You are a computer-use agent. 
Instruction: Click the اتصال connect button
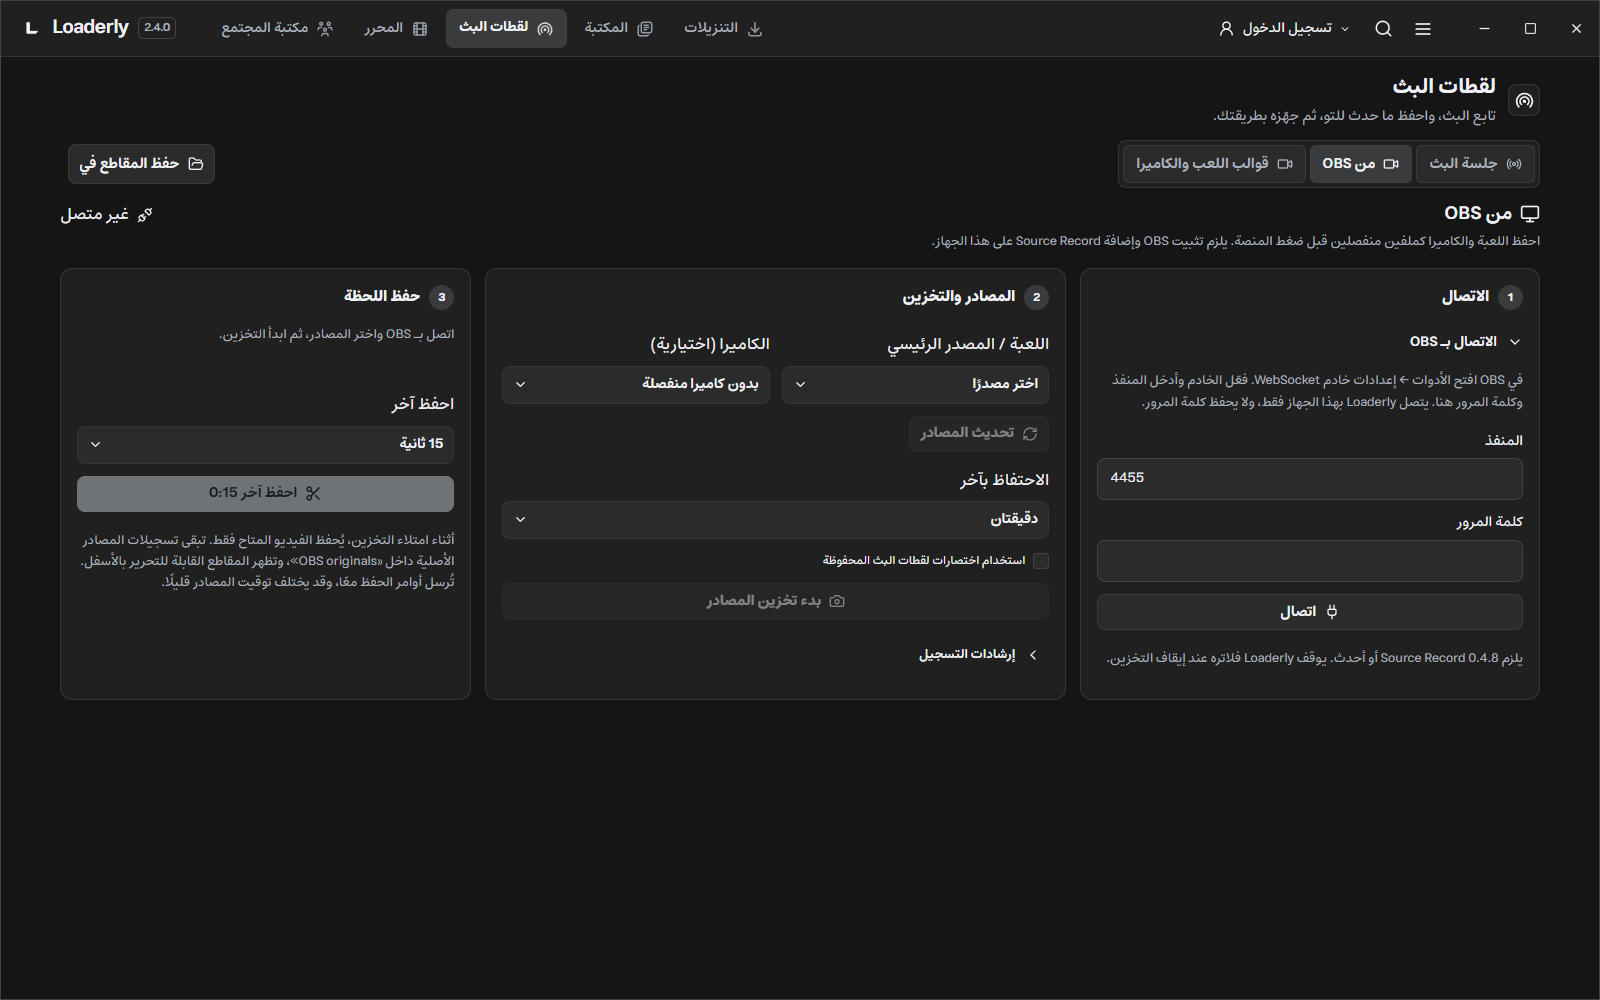pos(1310,612)
